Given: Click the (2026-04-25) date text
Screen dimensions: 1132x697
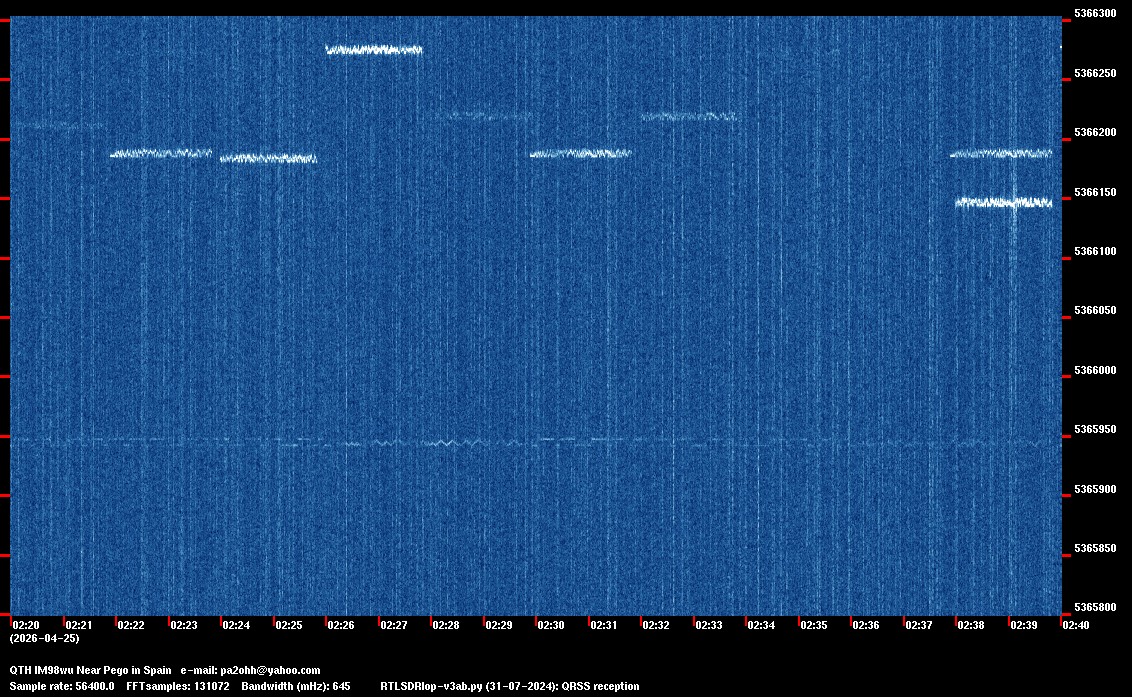Looking at the screenshot, I should [44, 638].
